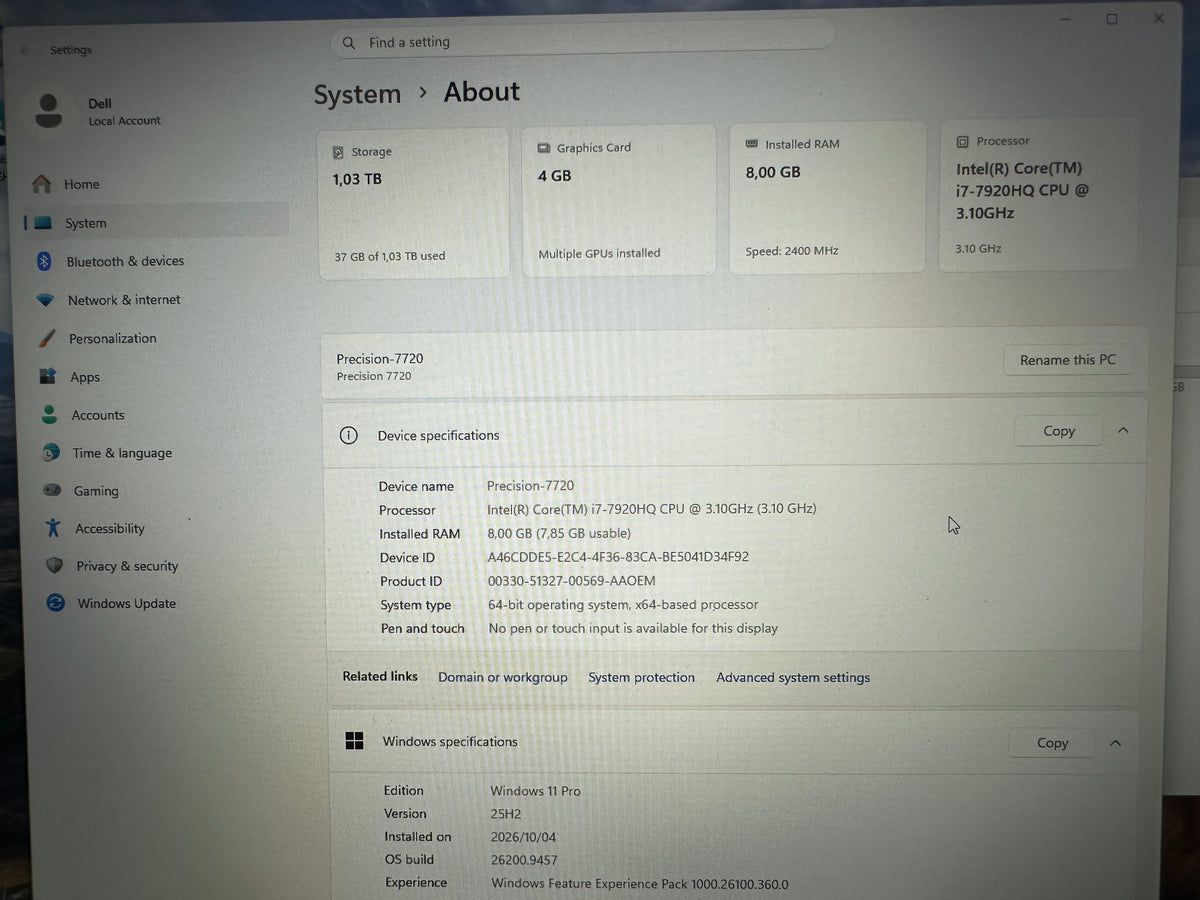
Task: Open Network & internet wifi icon
Action: (45, 300)
